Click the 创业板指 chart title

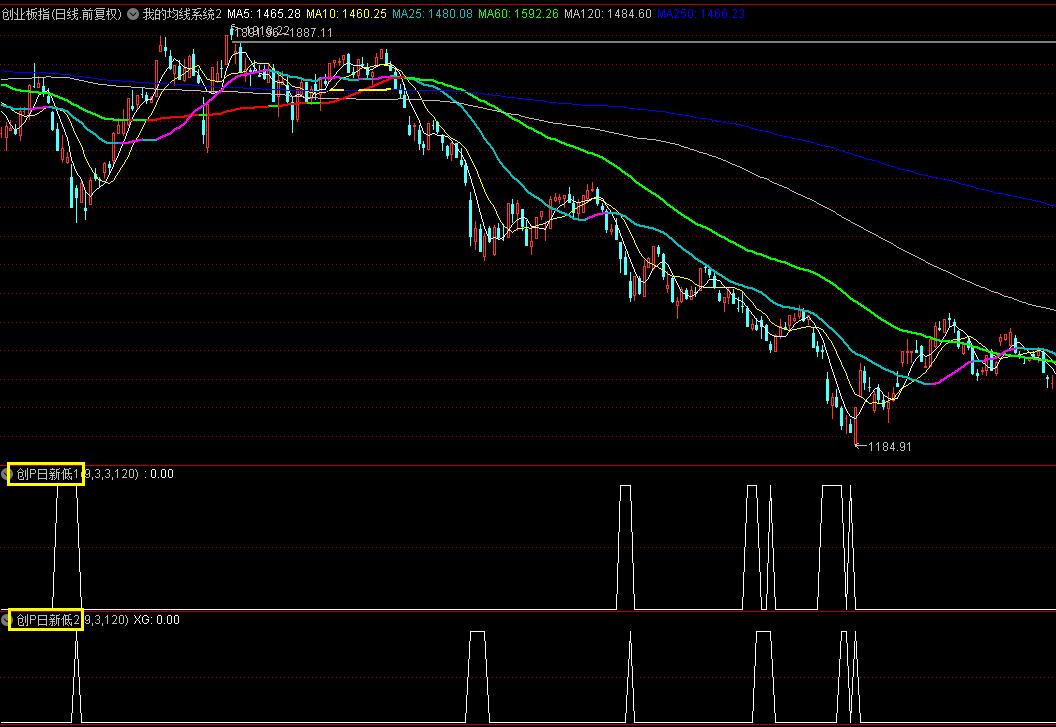tap(60, 15)
